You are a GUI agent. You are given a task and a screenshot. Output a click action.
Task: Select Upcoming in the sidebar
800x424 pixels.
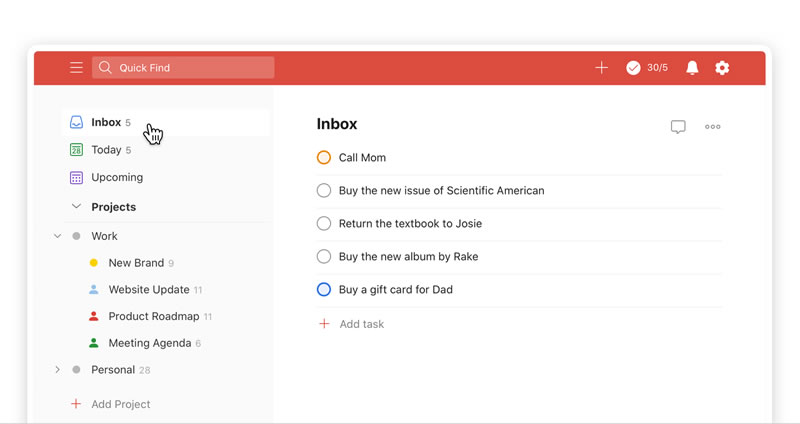click(x=117, y=178)
